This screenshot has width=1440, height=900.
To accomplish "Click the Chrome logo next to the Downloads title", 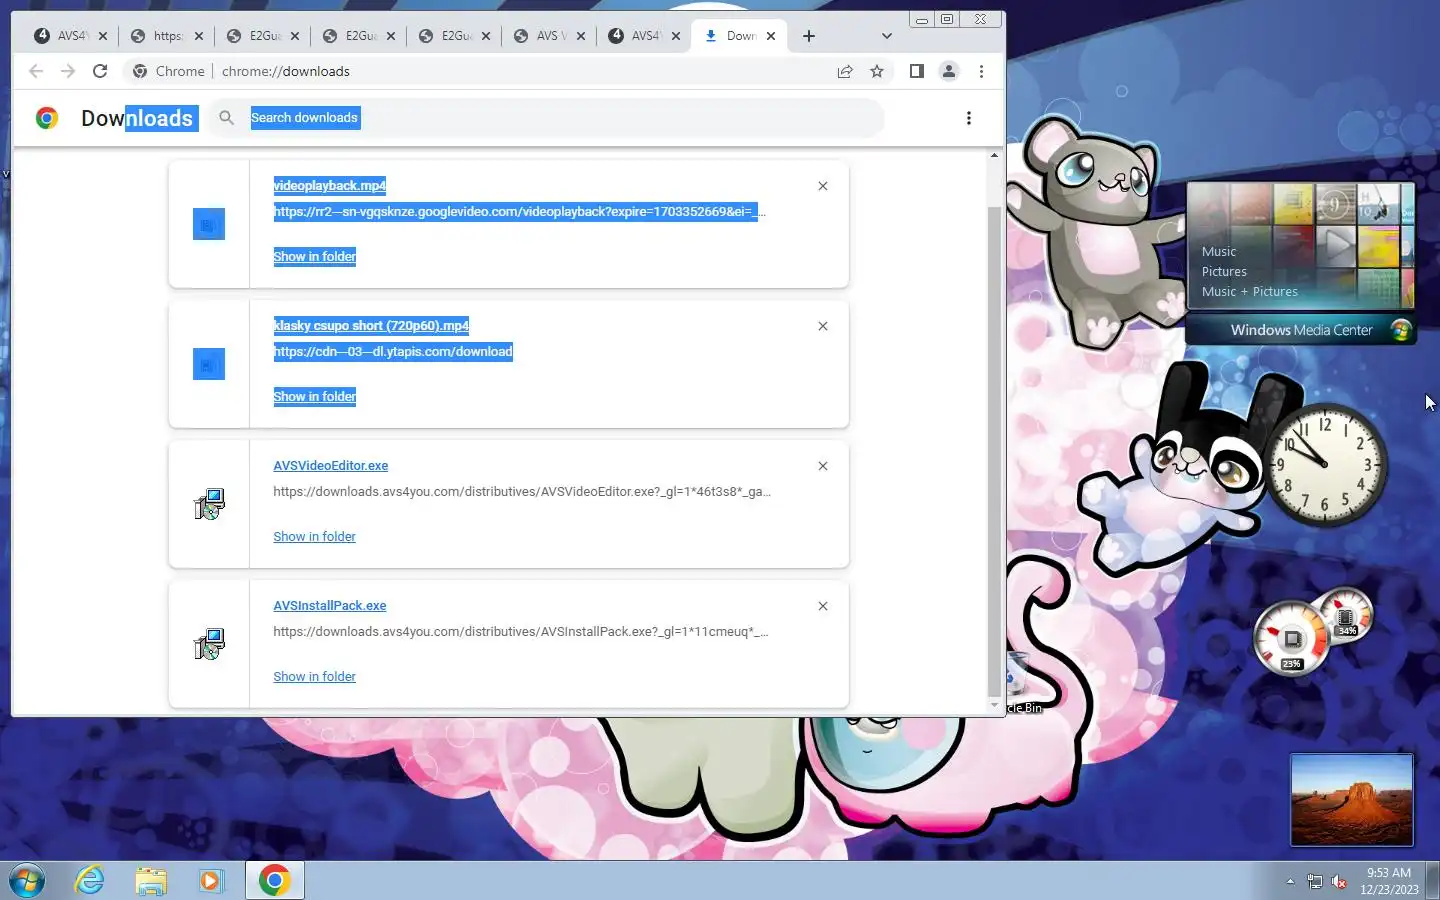I will (46, 118).
